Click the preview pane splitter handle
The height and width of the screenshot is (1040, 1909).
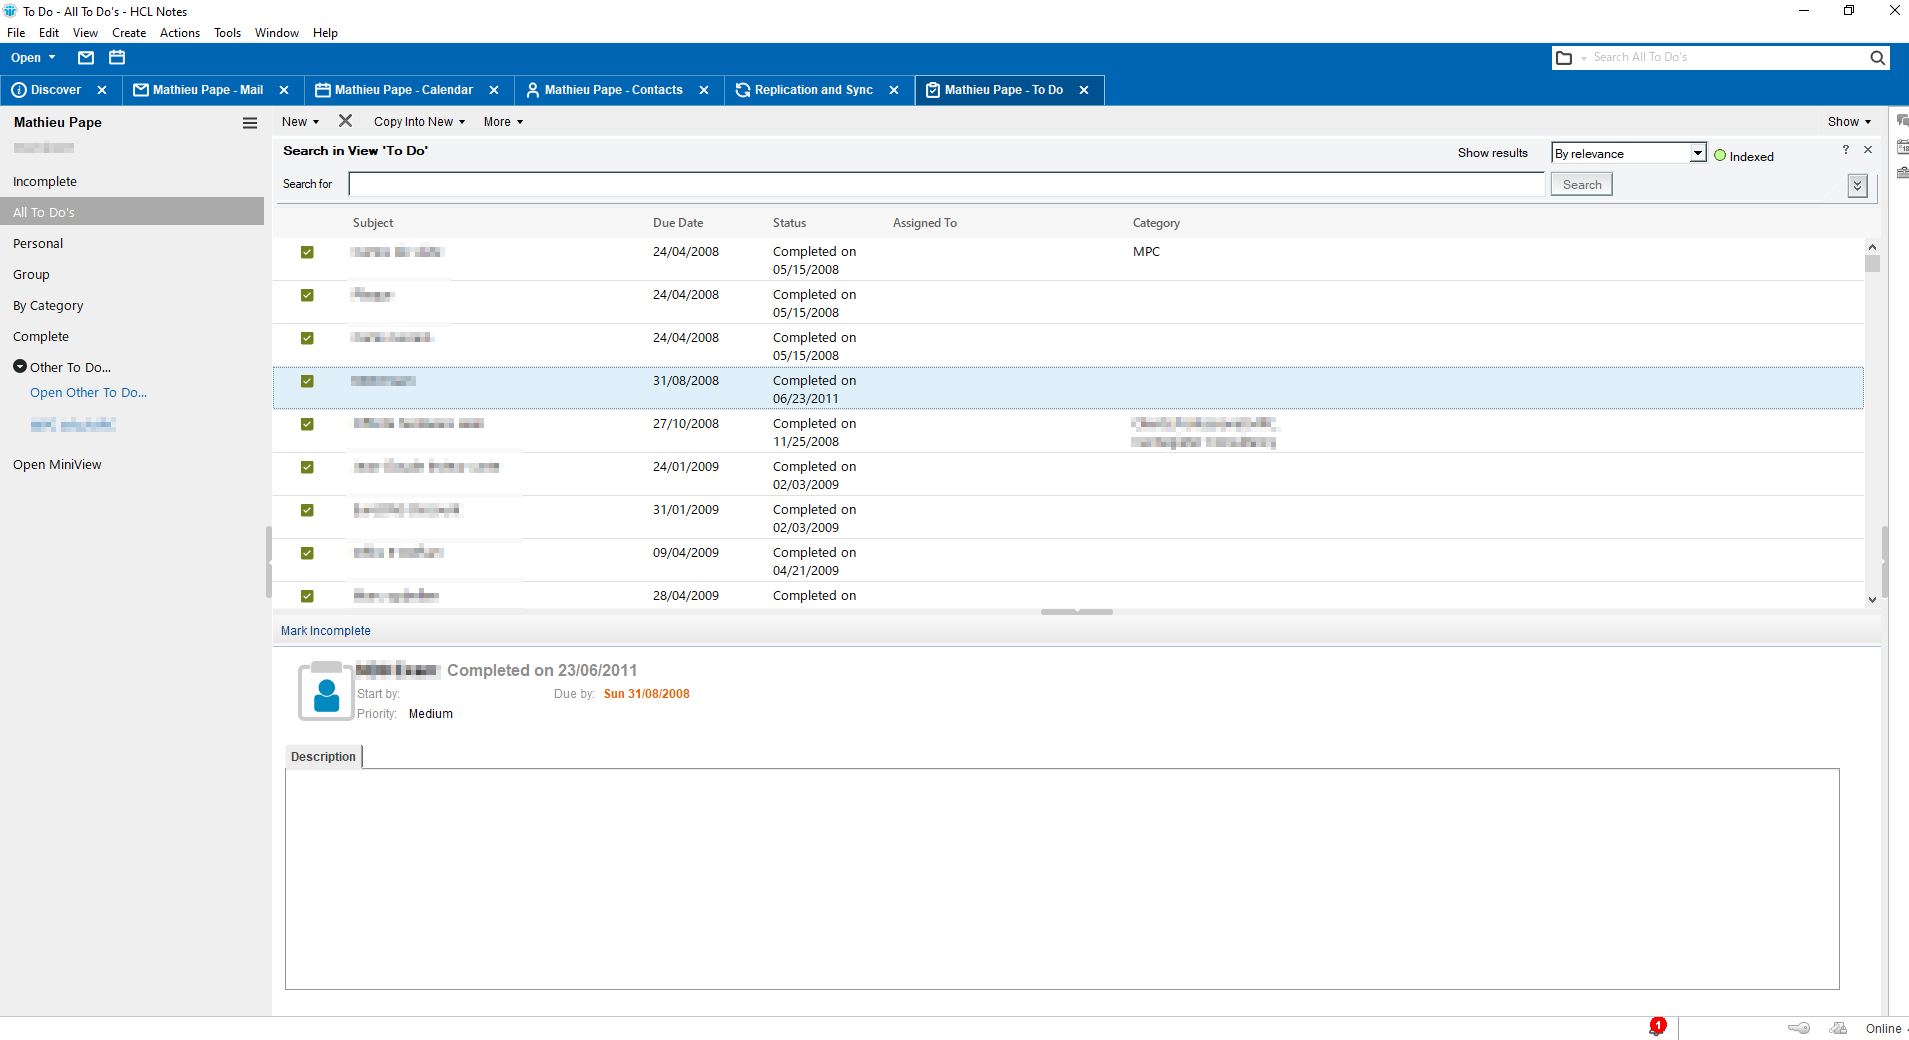(1077, 611)
